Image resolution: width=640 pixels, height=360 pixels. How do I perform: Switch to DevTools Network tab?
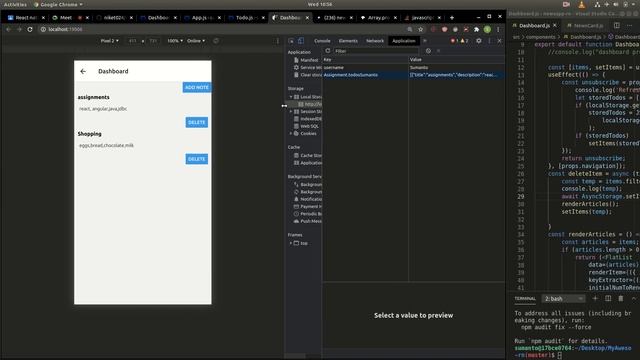[x=375, y=41]
